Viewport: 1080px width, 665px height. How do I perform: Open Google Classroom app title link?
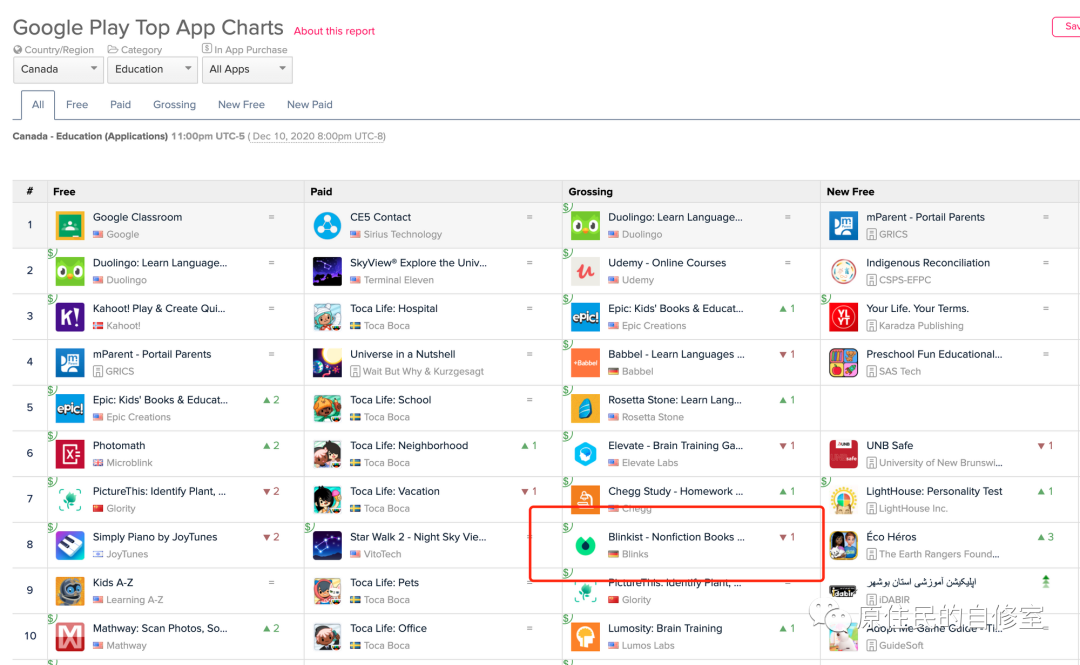pos(138,217)
